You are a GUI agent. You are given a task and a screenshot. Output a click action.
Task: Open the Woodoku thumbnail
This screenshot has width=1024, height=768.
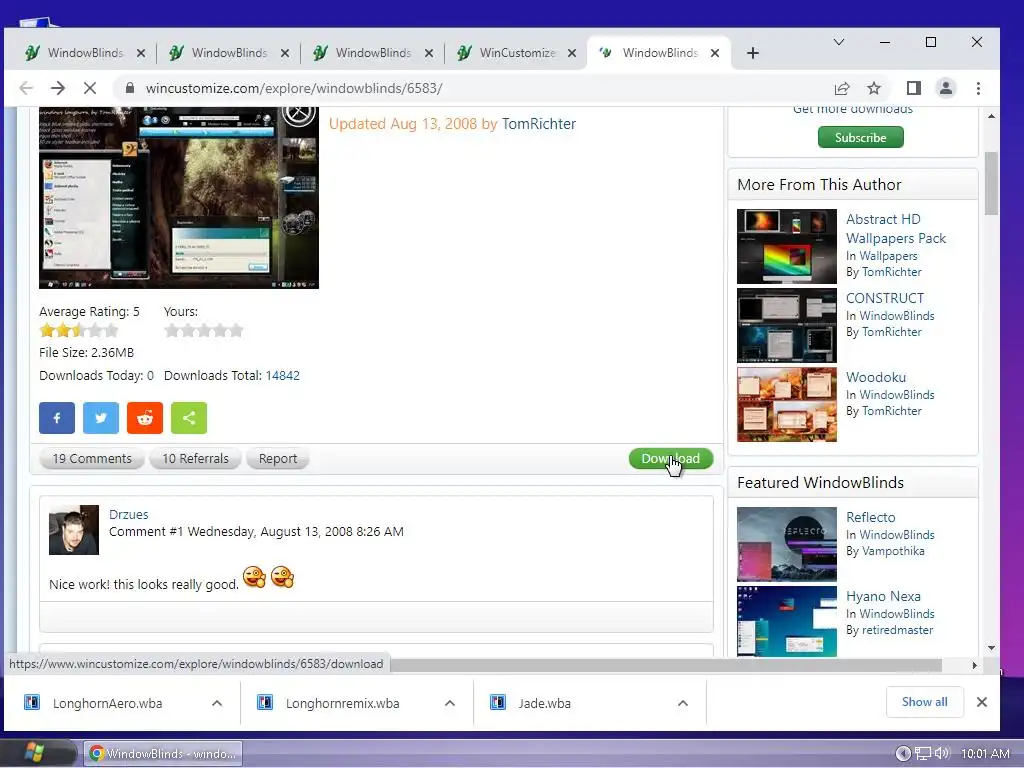coord(786,404)
